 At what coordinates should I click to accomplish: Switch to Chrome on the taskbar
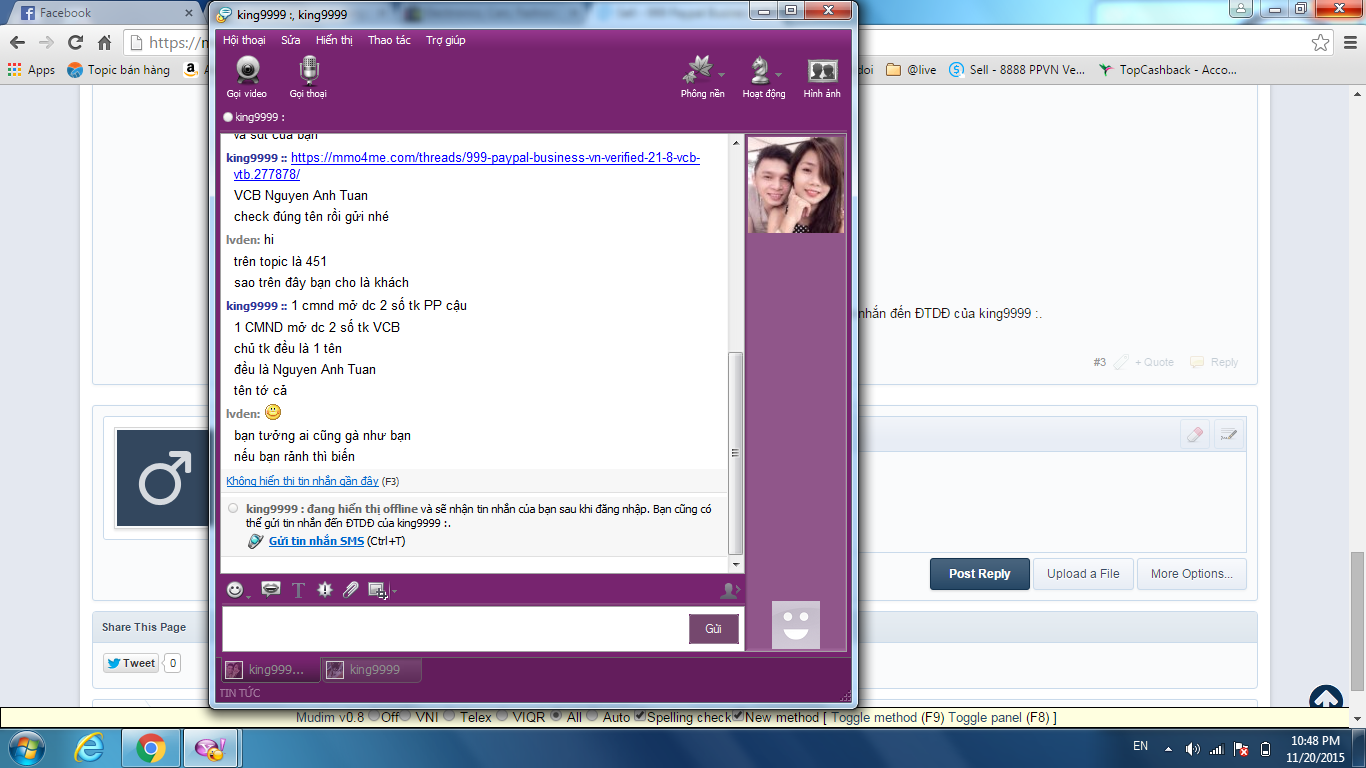coord(151,748)
